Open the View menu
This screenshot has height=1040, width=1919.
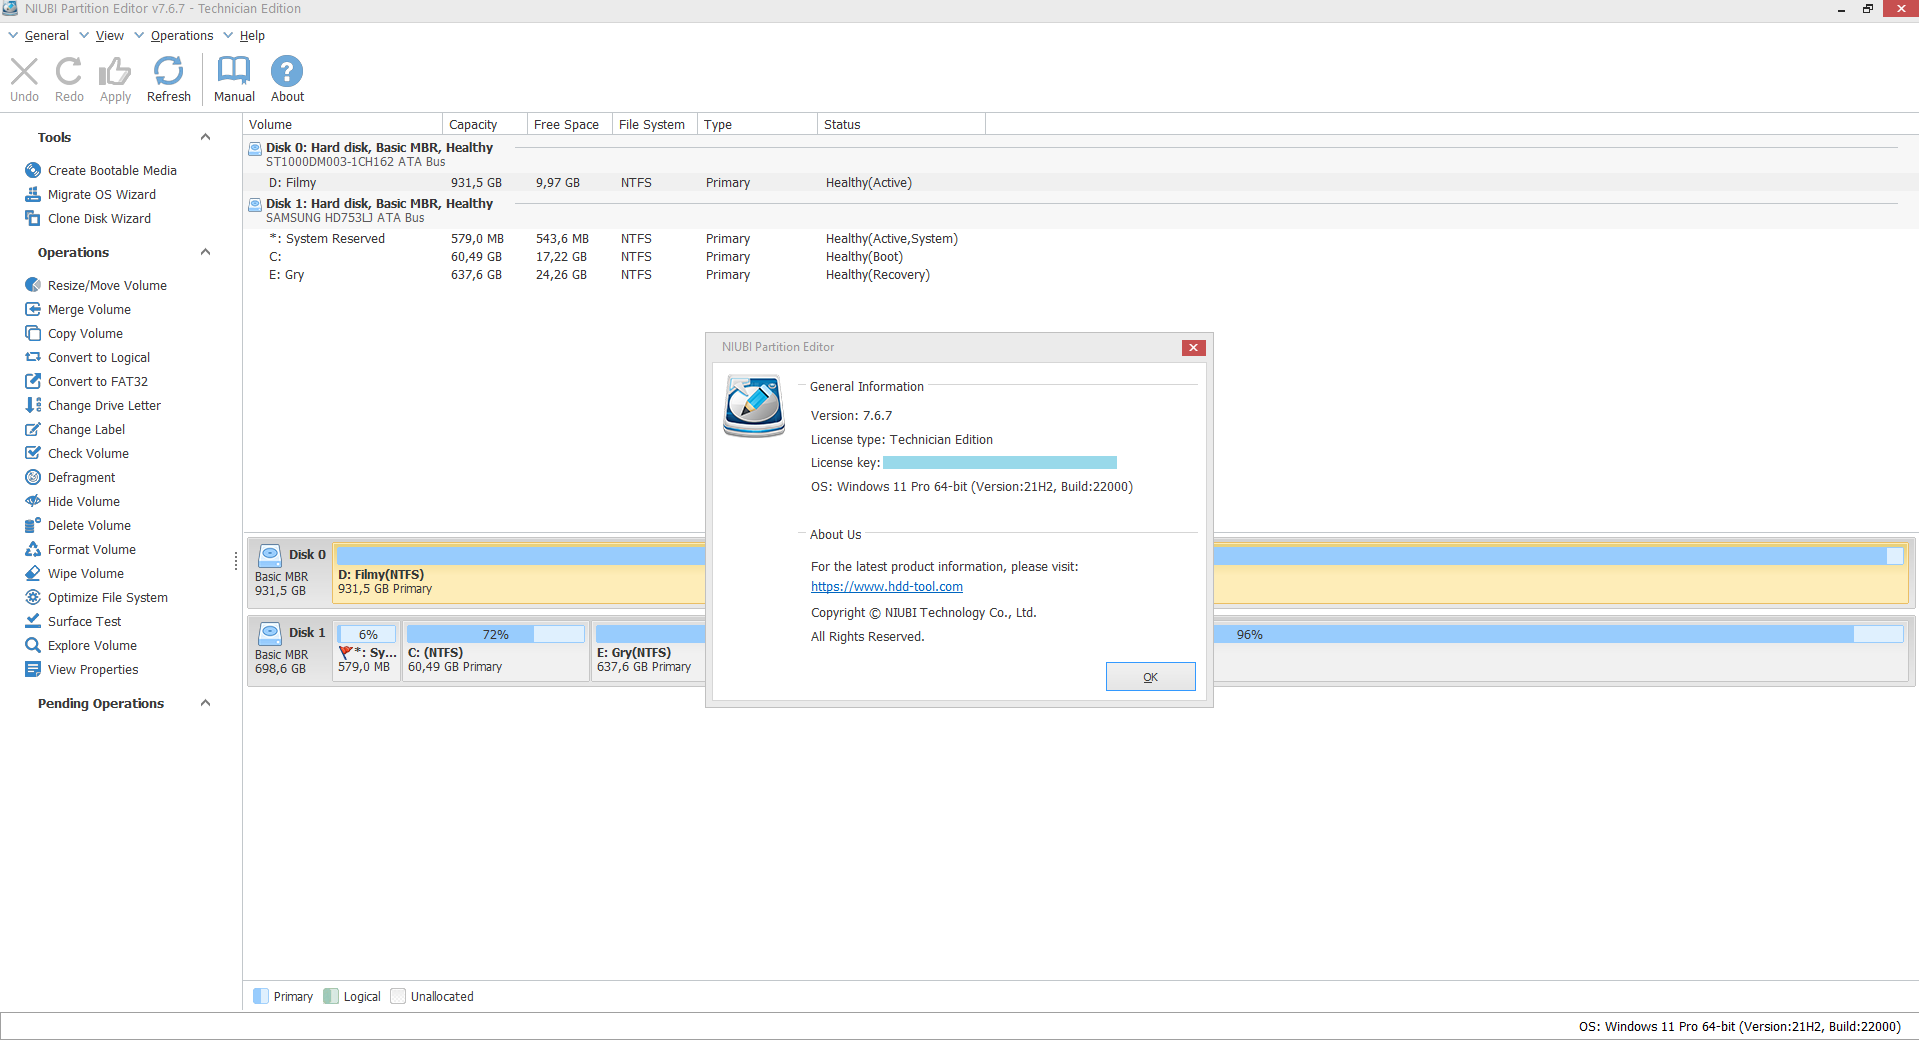(x=110, y=36)
